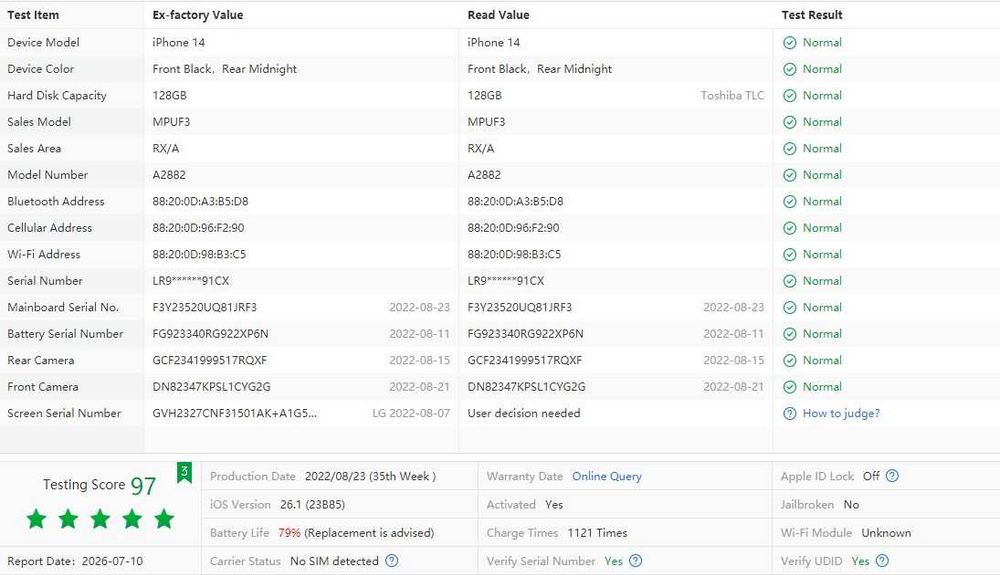Viewport: 1000px width, 575px height.
Task: Click read value RX/A for Sales Area
Action: pyautogui.click(x=481, y=148)
